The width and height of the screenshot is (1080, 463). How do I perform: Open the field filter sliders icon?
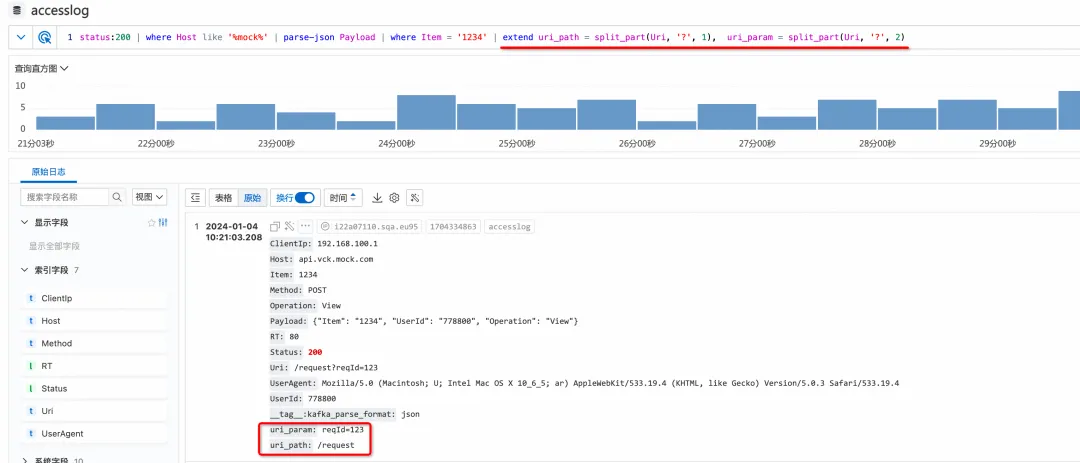coord(163,223)
